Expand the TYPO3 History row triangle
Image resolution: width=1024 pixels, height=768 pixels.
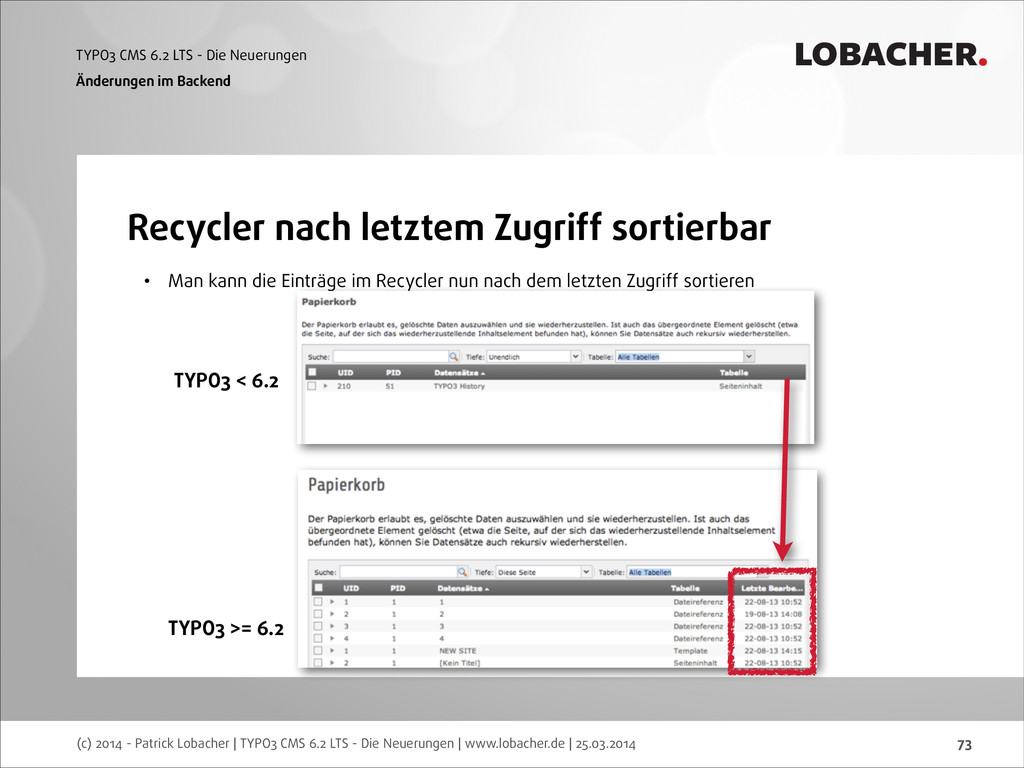click(x=326, y=386)
